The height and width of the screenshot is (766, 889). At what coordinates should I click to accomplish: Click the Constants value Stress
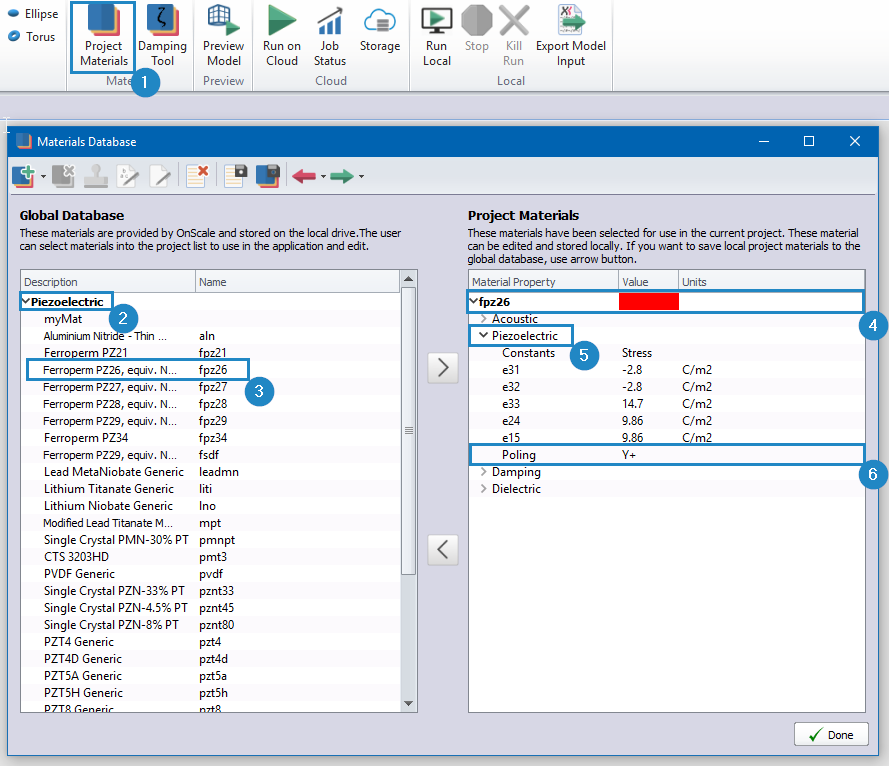tap(637, 353)
